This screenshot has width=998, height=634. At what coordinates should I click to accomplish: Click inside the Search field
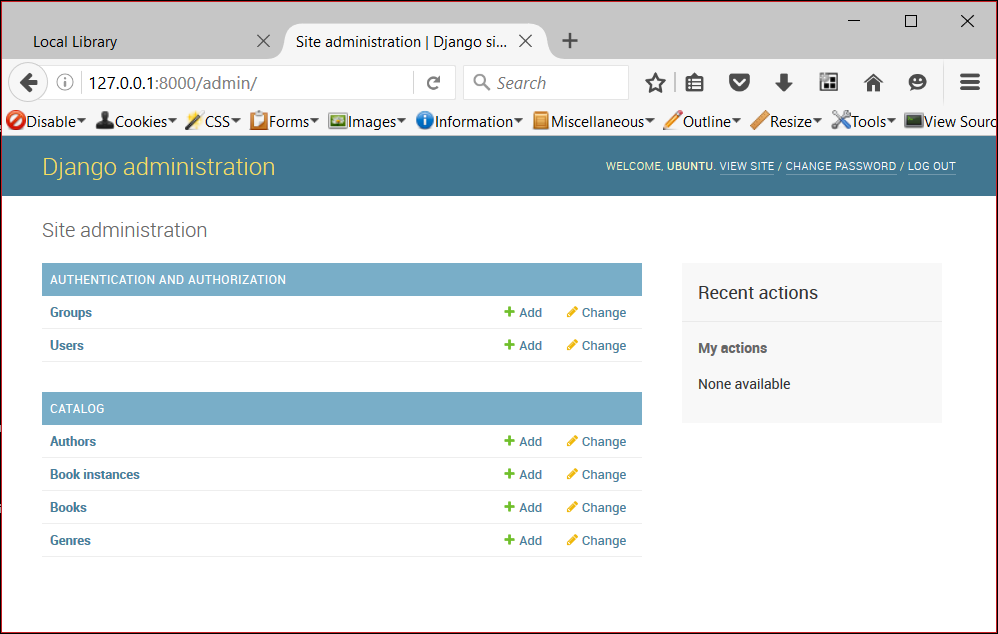coord(545,82)
